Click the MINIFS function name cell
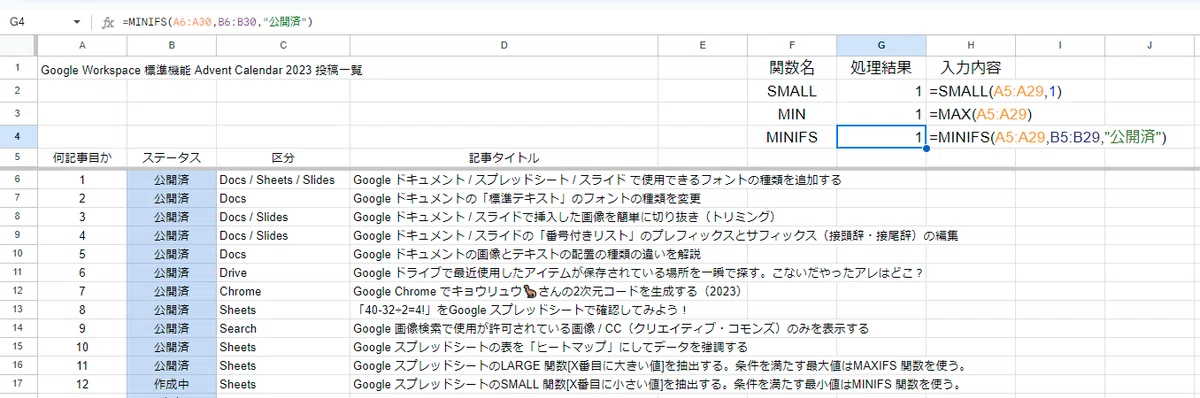This screenshot has width=1200, height=398. 792,136
